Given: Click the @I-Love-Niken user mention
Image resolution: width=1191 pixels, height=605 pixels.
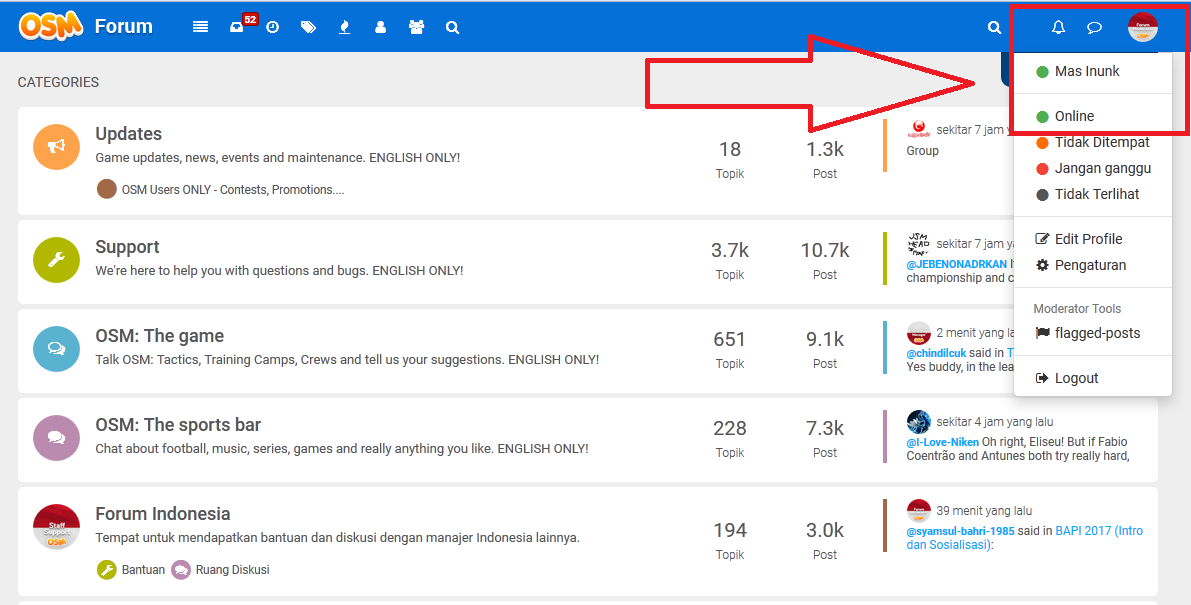Looking at the screenshot, I should pyautogui.click(x=942, y=442).
